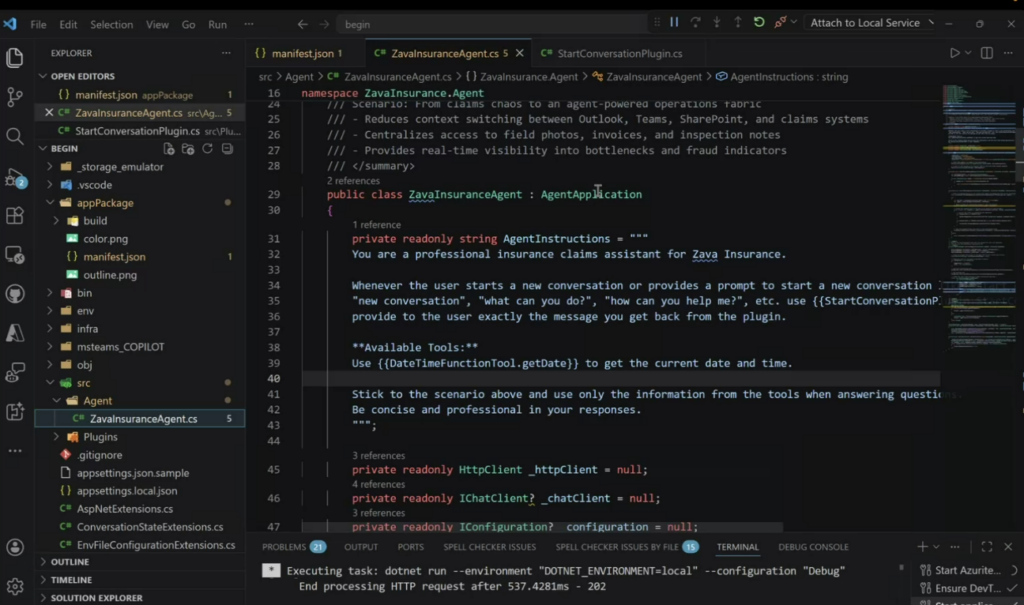The width and height of the screenshot is (1024, 605).
Task: Open appsettings.local.json in the explorer
Action: coord(127,491)
